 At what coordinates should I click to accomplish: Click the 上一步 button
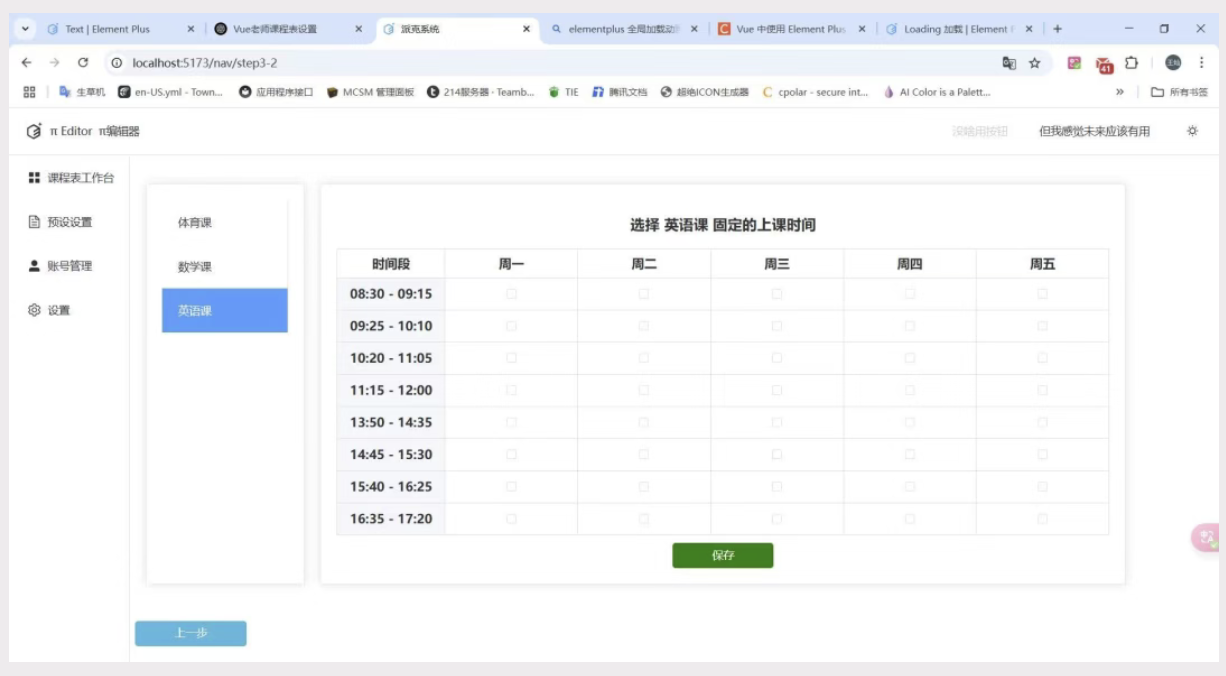[x=191, y=633]
